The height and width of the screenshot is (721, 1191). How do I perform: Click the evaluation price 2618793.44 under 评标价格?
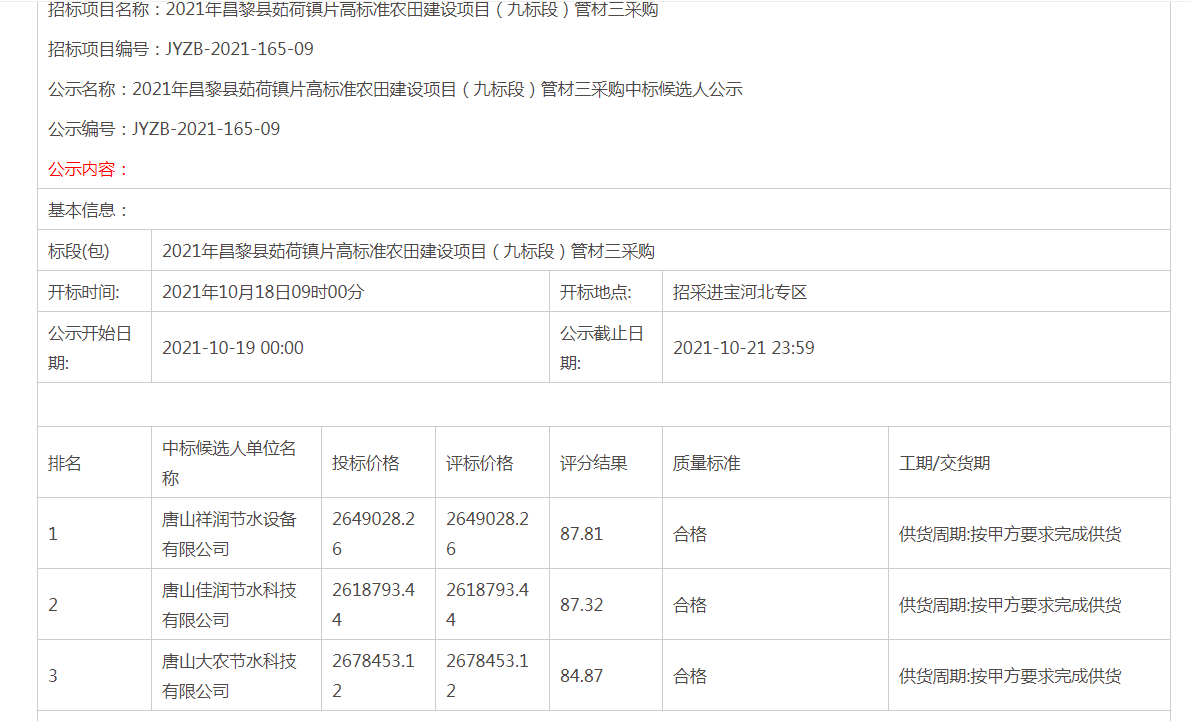[x=487, y=605]
